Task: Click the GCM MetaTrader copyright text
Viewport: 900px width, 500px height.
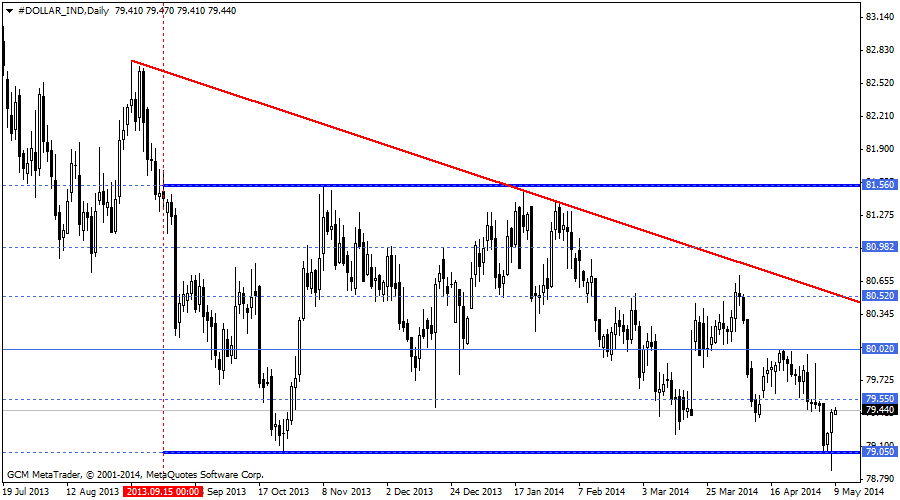Action: click(x=135, y=474)
